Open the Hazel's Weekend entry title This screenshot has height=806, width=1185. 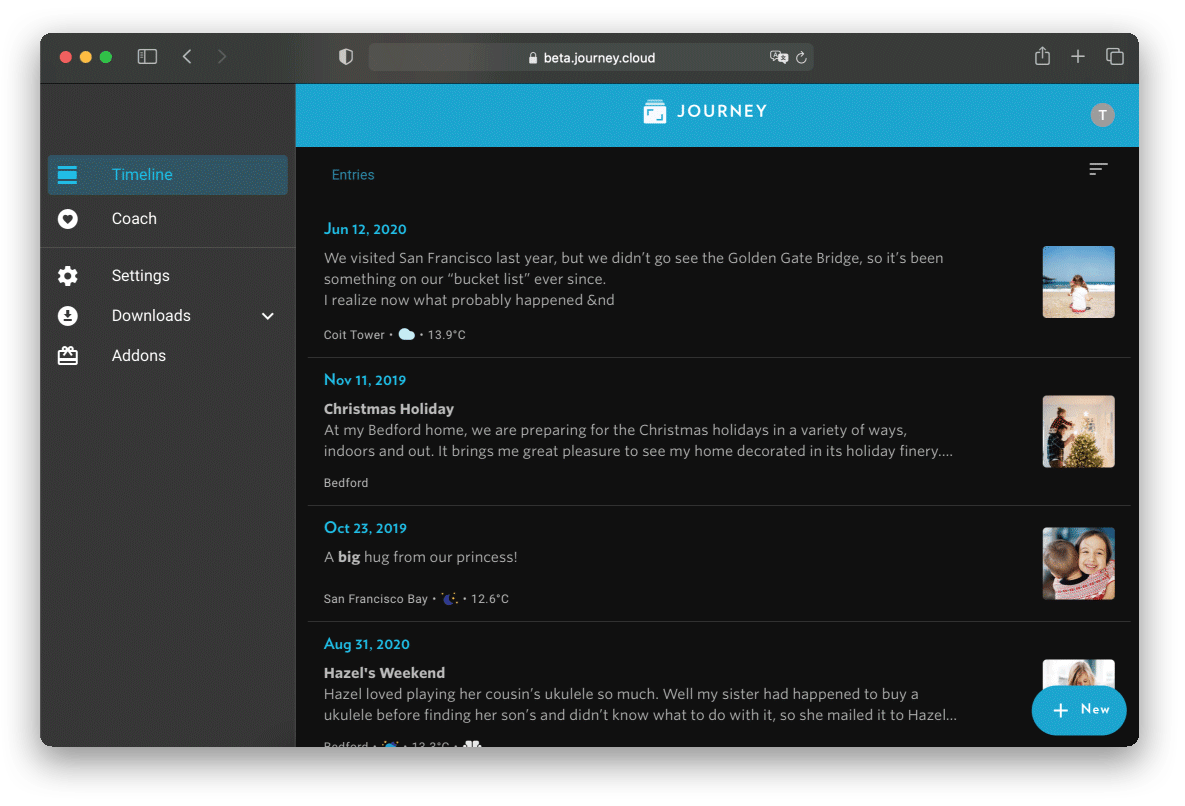(384, 672)
